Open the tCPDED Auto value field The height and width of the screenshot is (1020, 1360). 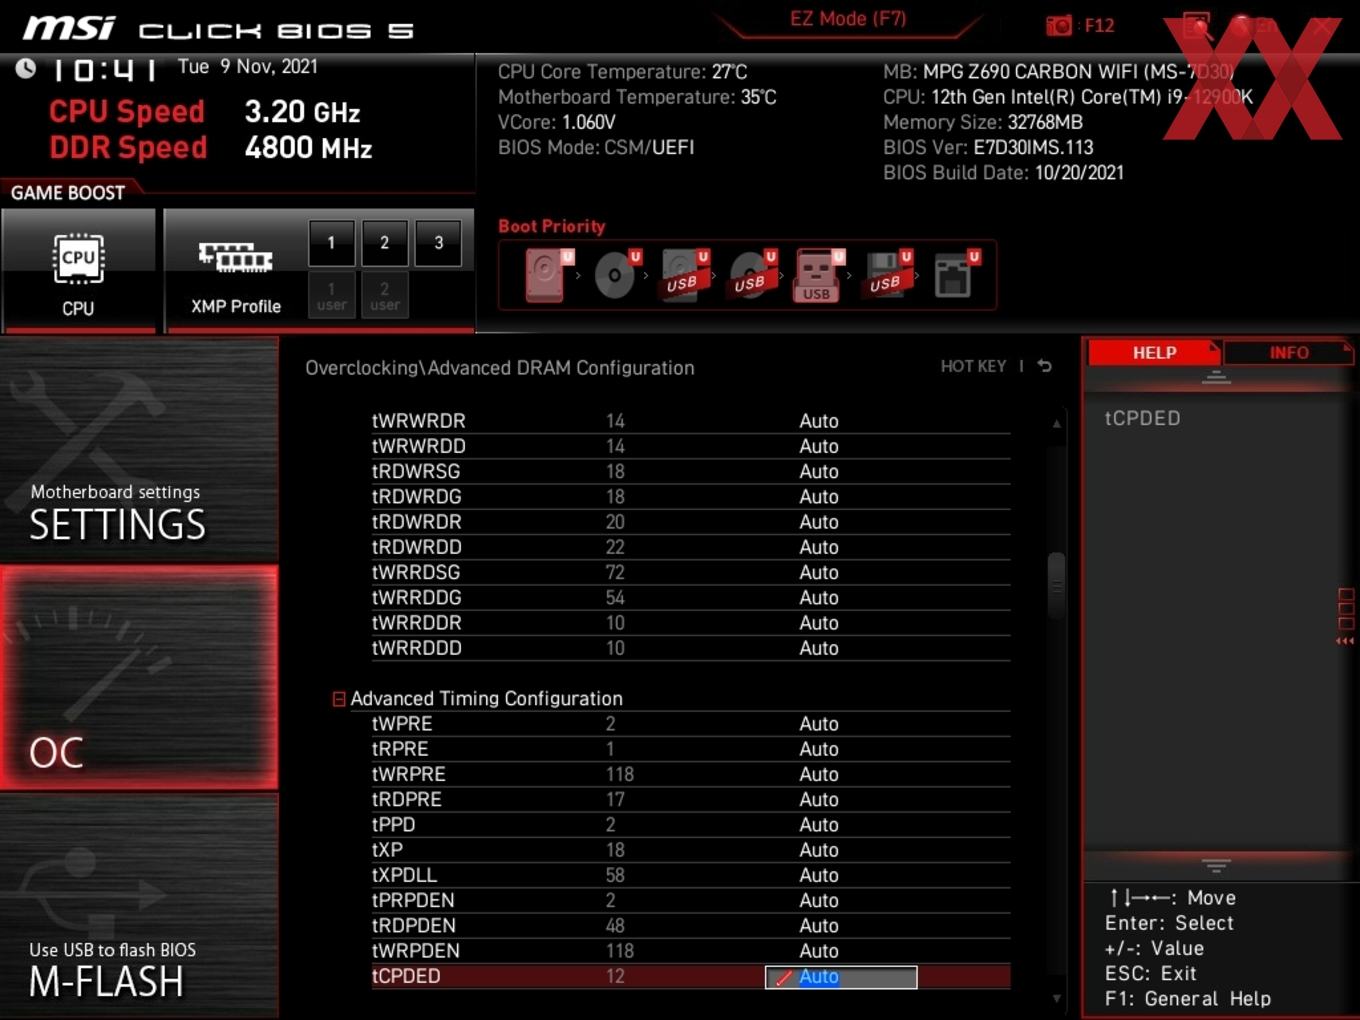tap(841, 977)
